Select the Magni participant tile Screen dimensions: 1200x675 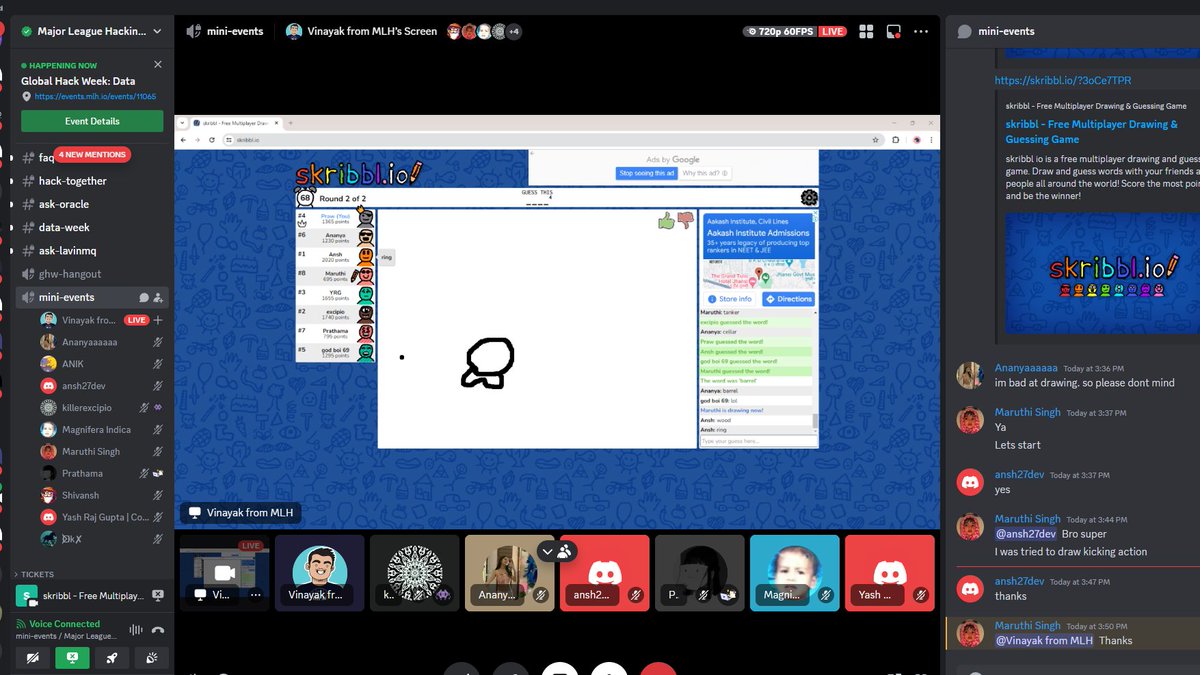795,573
